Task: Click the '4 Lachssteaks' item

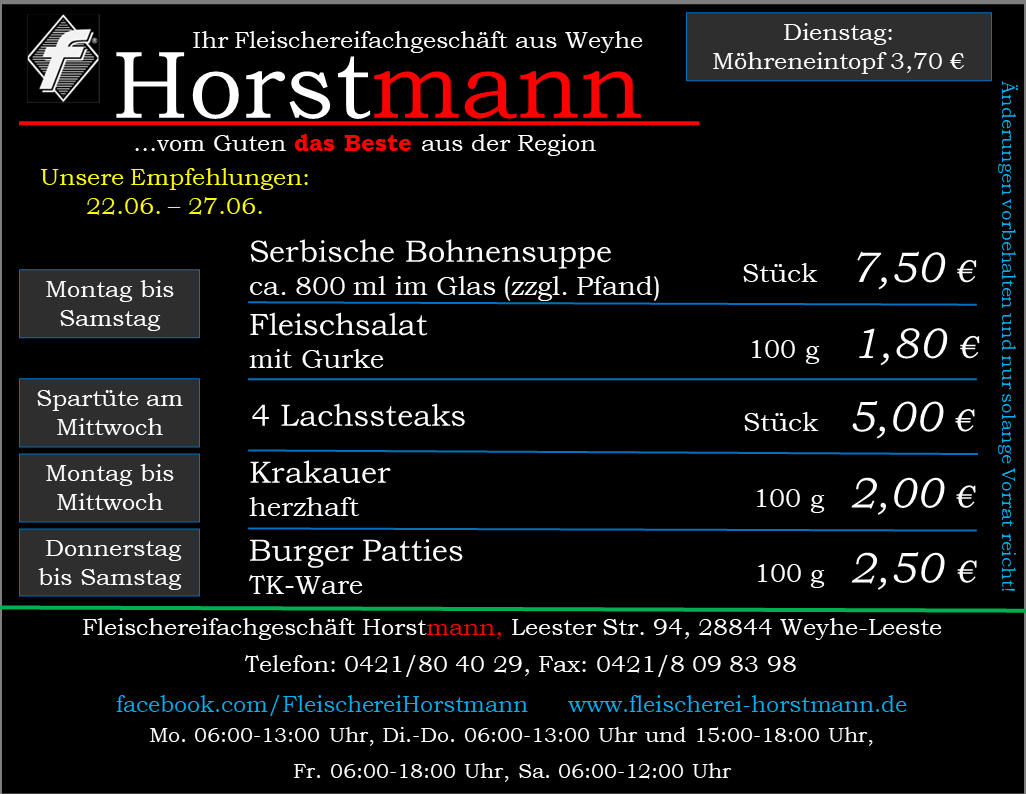Action: pyautogui.click(x=359, y=416)
